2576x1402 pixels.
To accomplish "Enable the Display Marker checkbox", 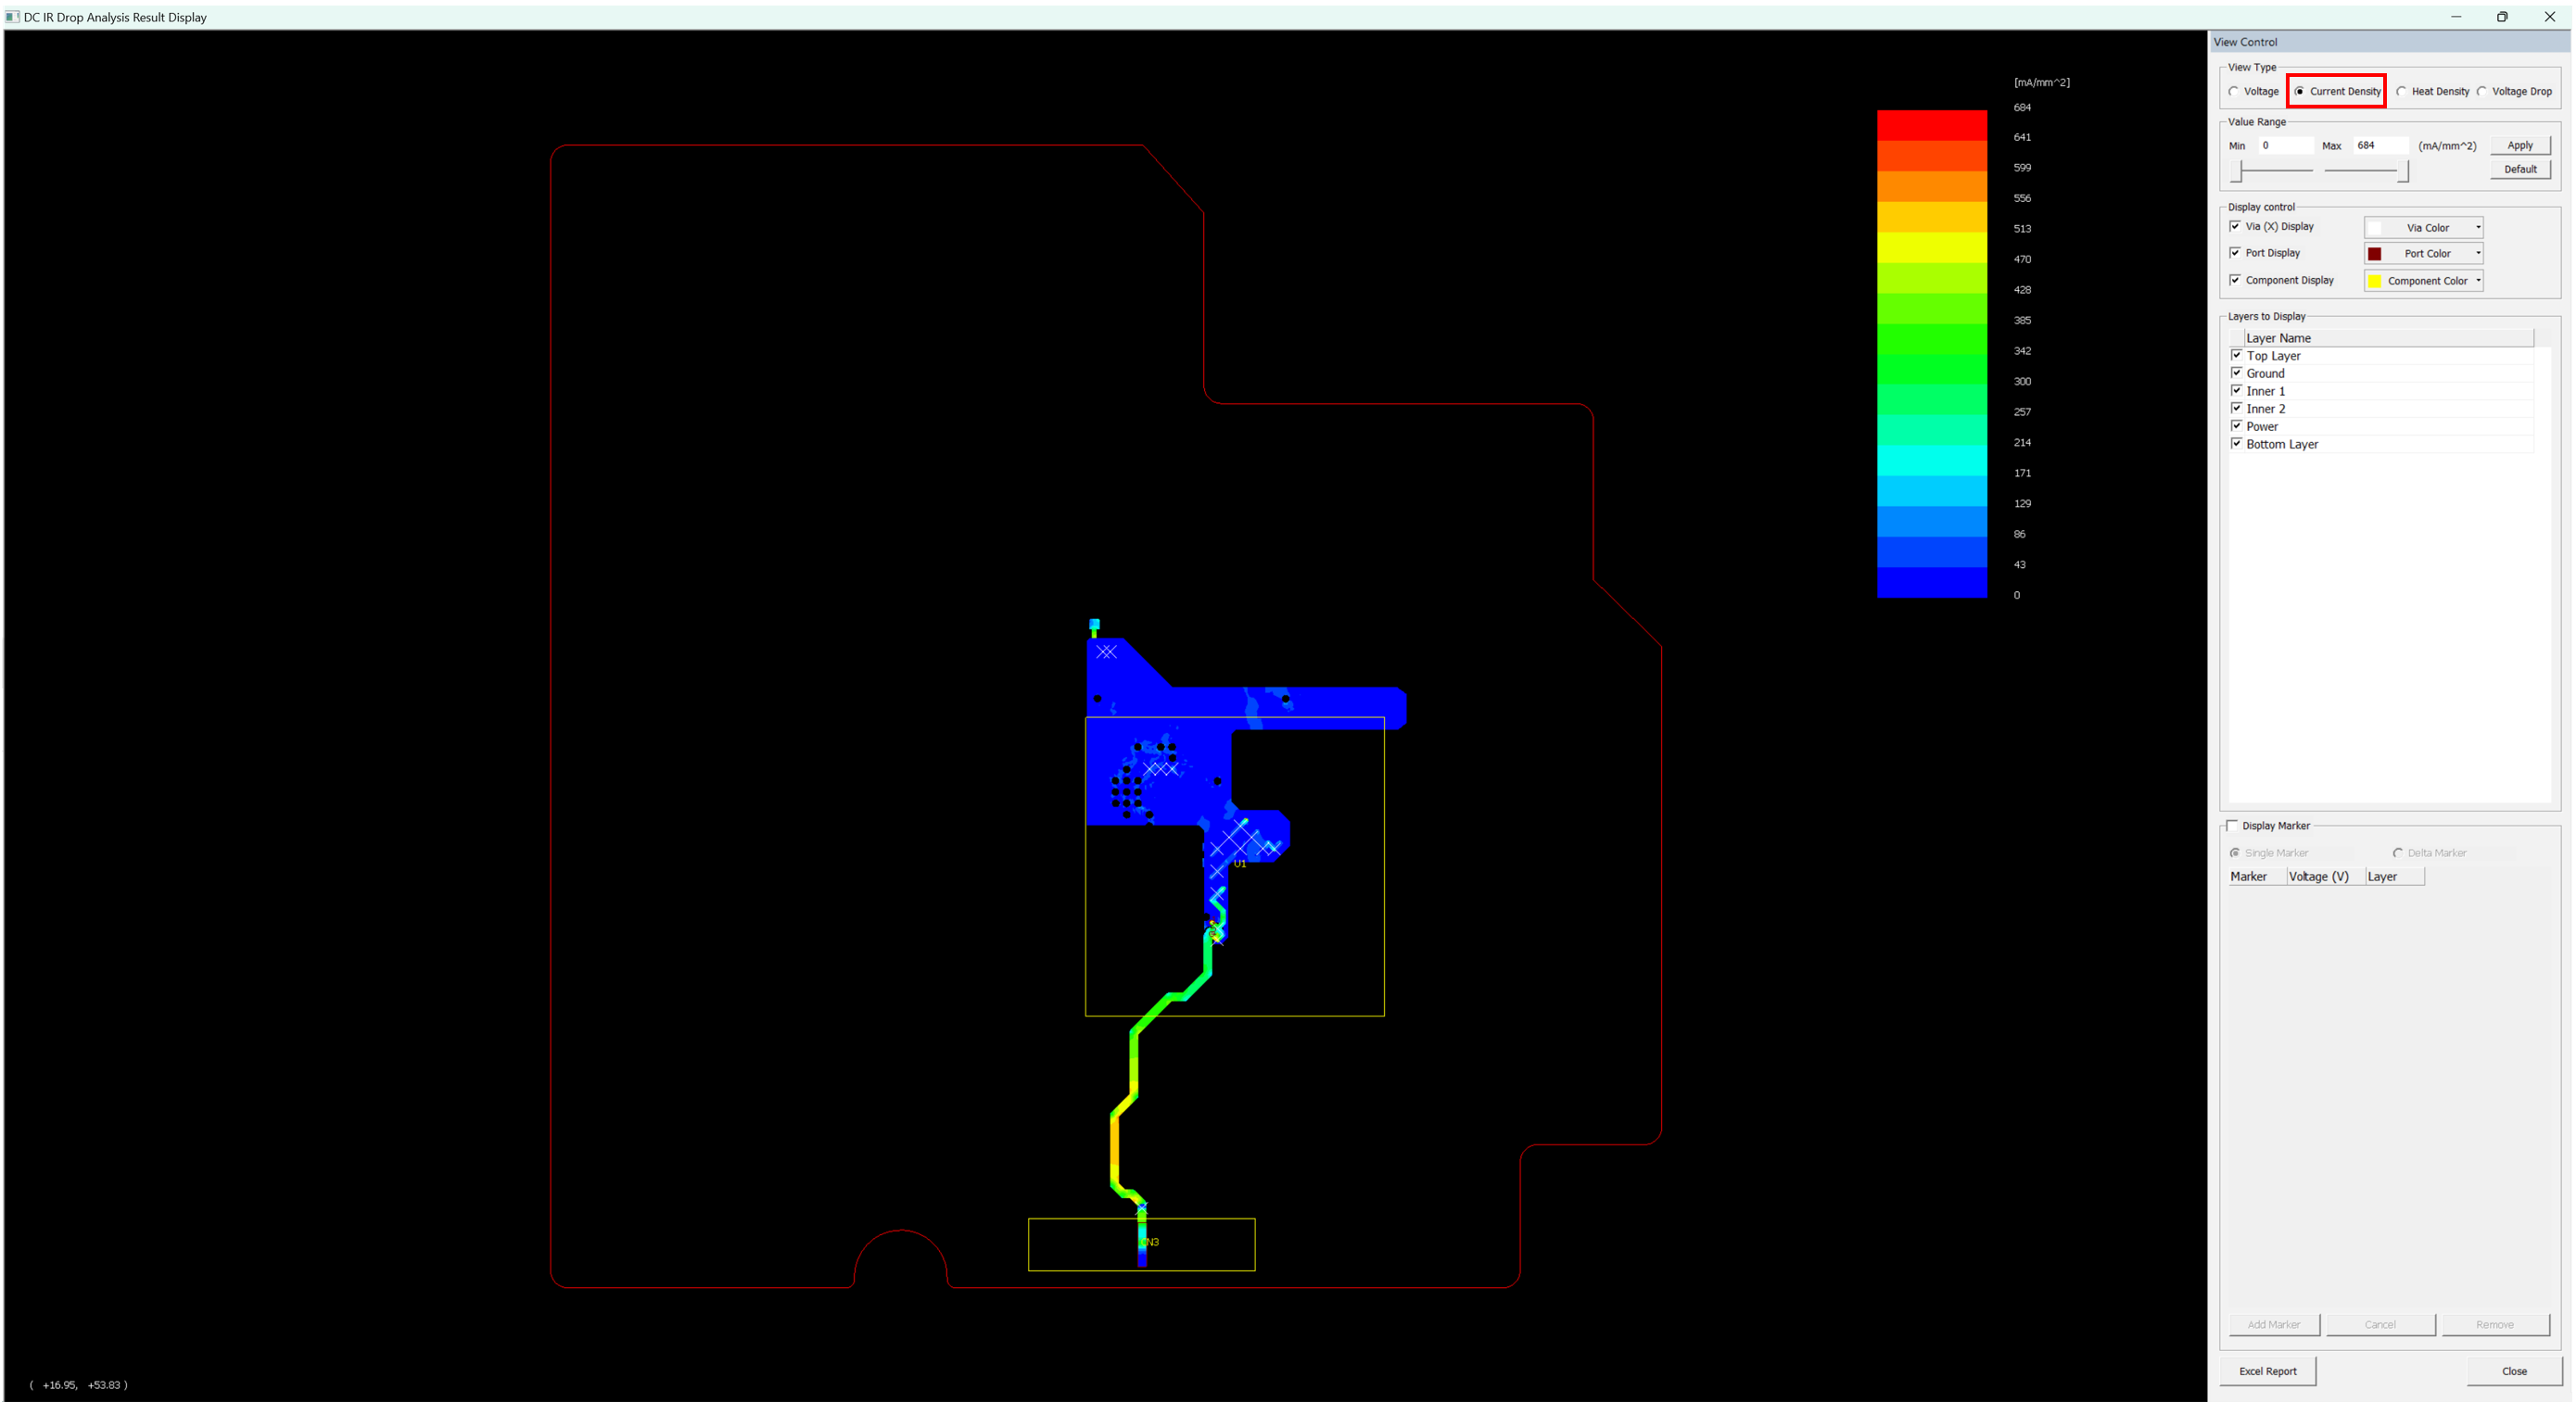I will click(x=2233, y=826).
